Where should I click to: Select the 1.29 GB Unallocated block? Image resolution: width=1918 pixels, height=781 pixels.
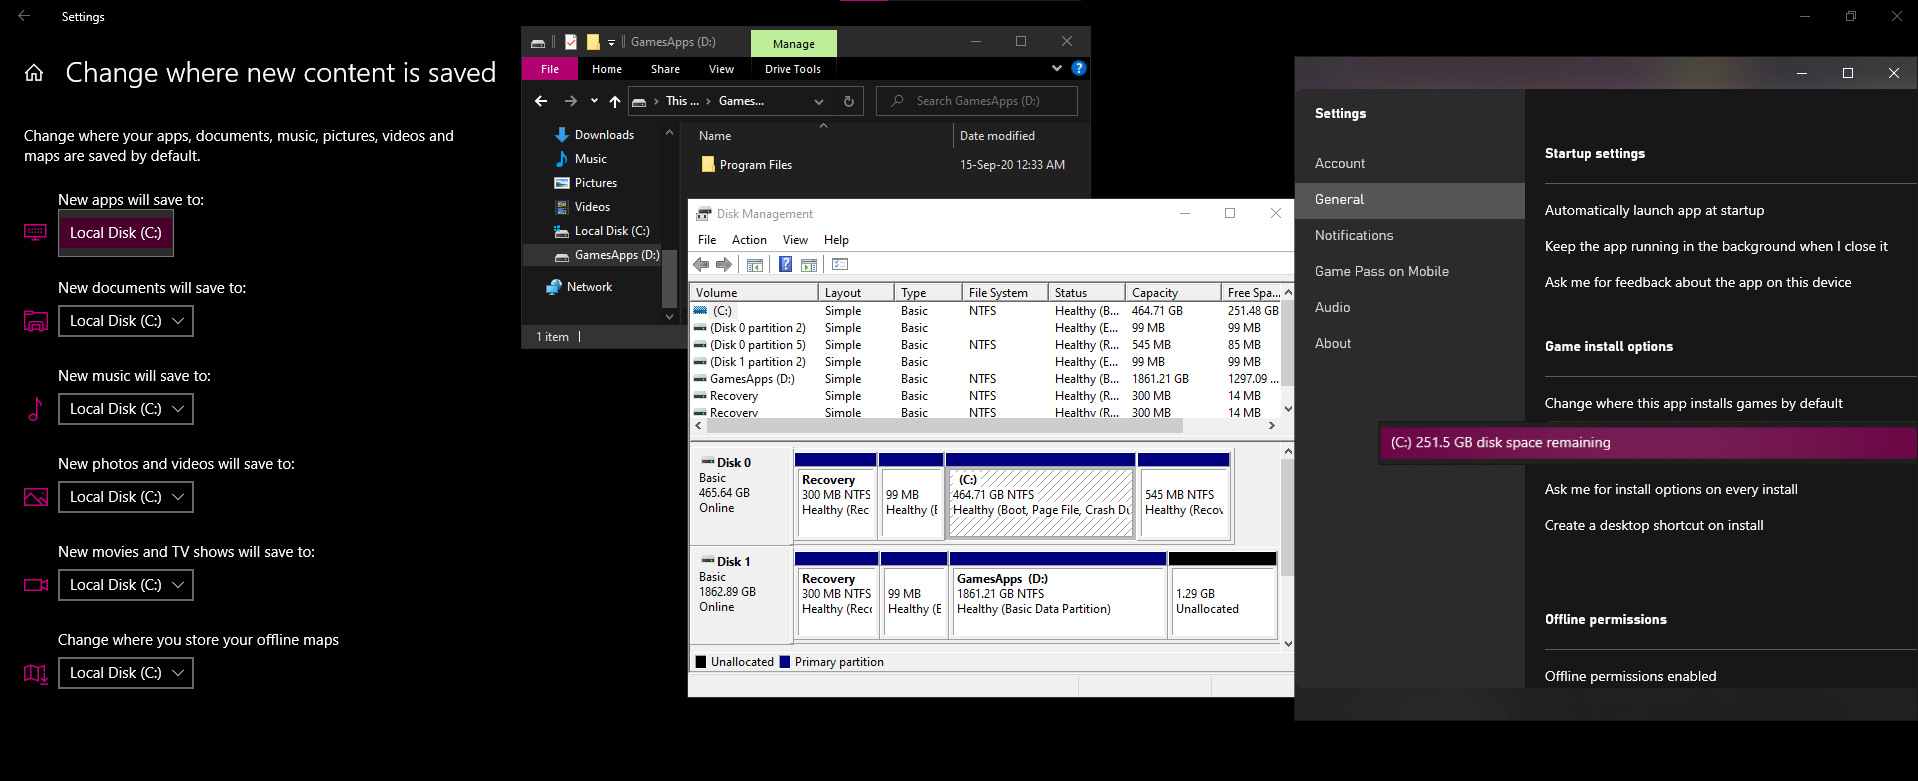tap(1223, 594)
